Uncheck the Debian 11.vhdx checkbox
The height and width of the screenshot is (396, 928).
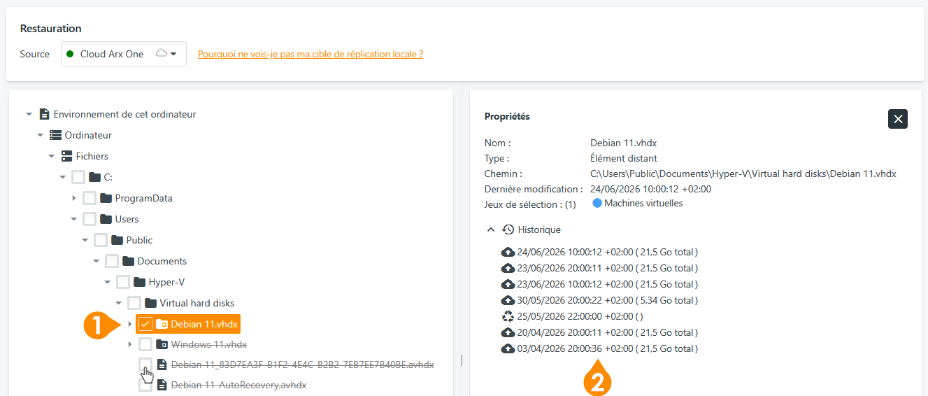point(146,324)
